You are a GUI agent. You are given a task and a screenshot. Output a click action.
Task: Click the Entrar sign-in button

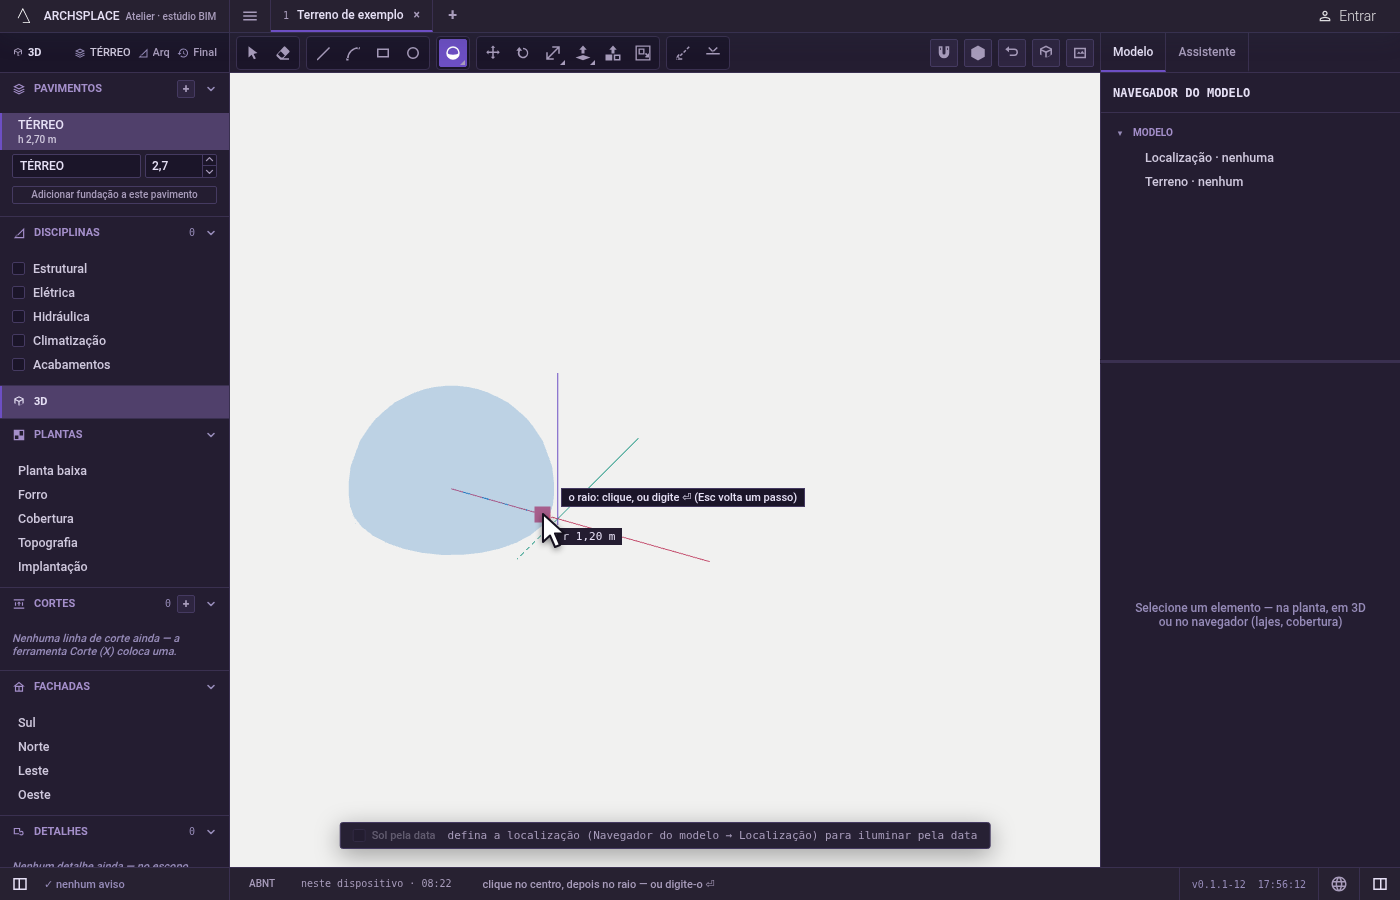tap(1347, 16)
